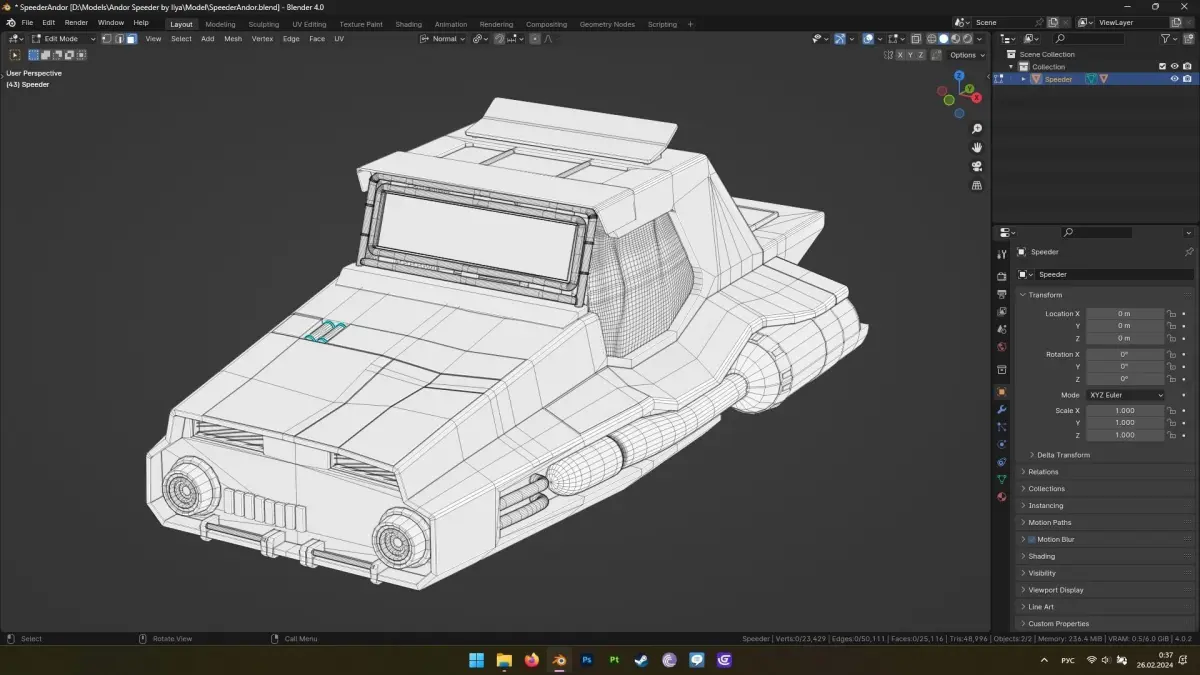Image resolution: width=1200 pixels, height=675 pixels.
Task: Open the Output properties tab
Action: pos(1001,294)
